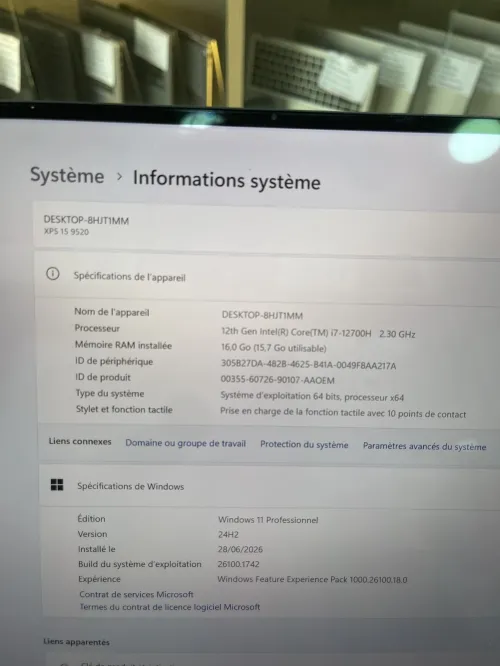Select the tactile 10 points de contact value
500x666 pixels.
pyautogui.click(x=343, y=413)
